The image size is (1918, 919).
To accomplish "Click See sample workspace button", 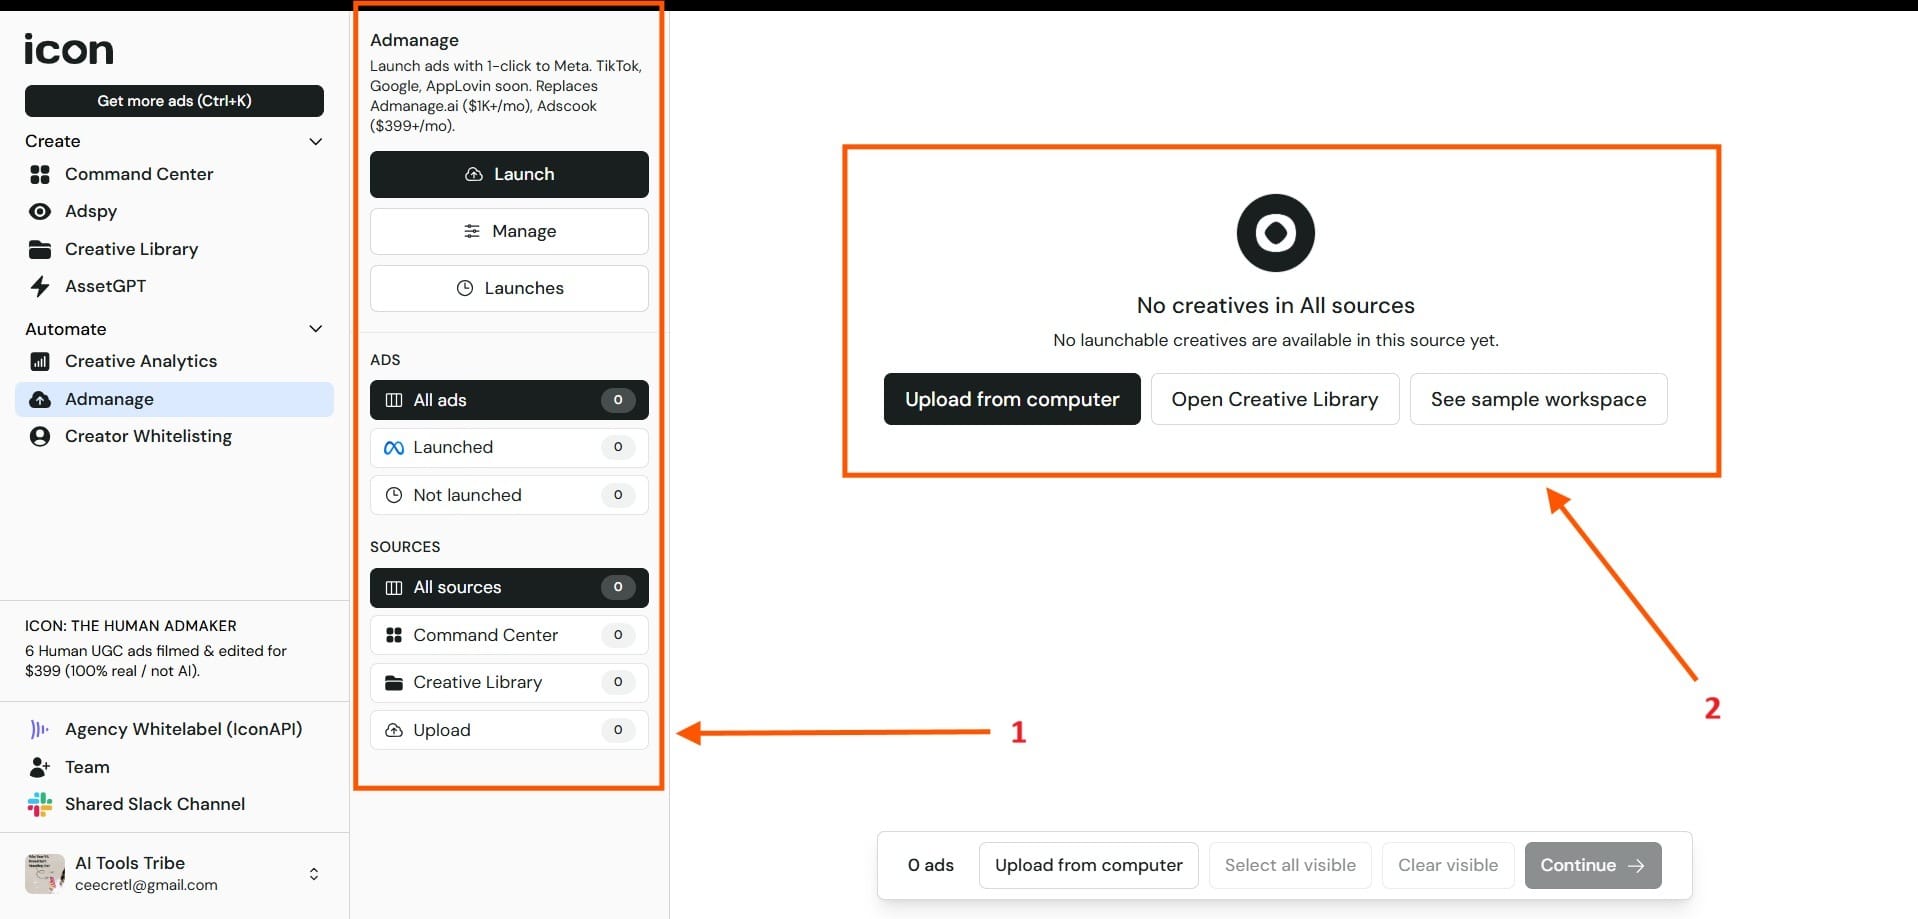I will (1538, 399).
